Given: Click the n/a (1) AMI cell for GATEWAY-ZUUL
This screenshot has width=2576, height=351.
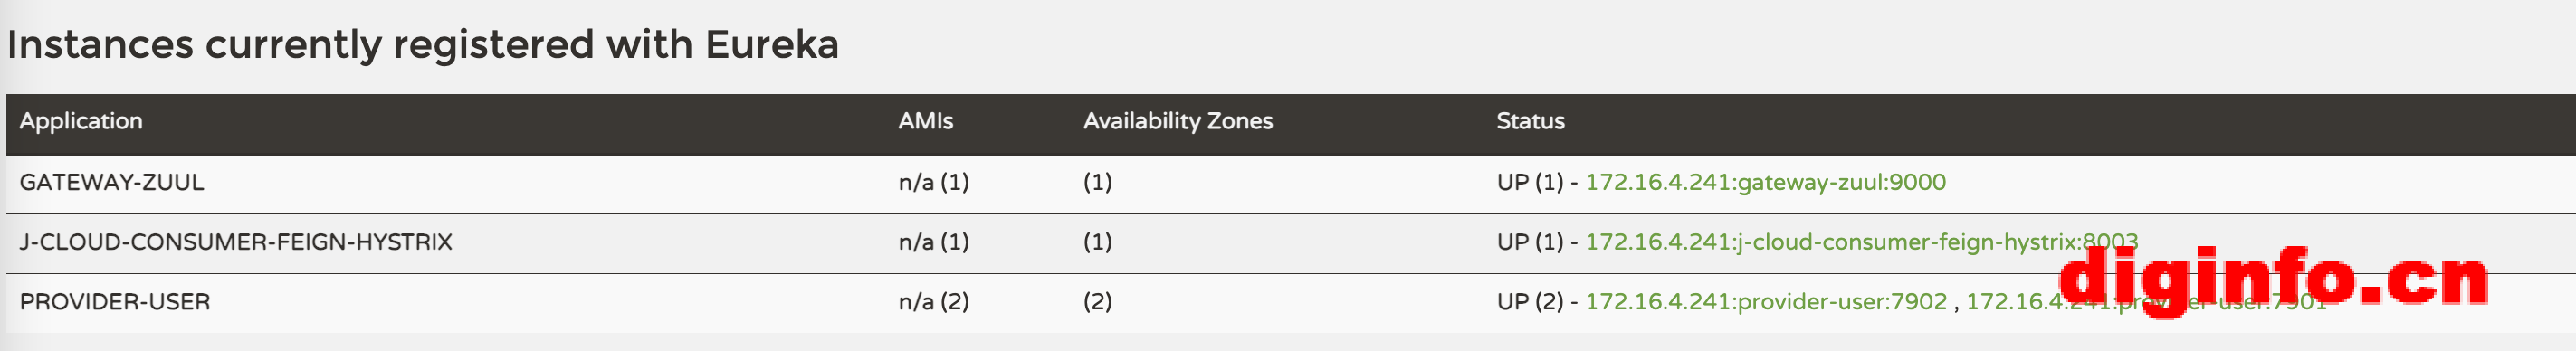Looking at the screenshot, I should coord(933,182).
